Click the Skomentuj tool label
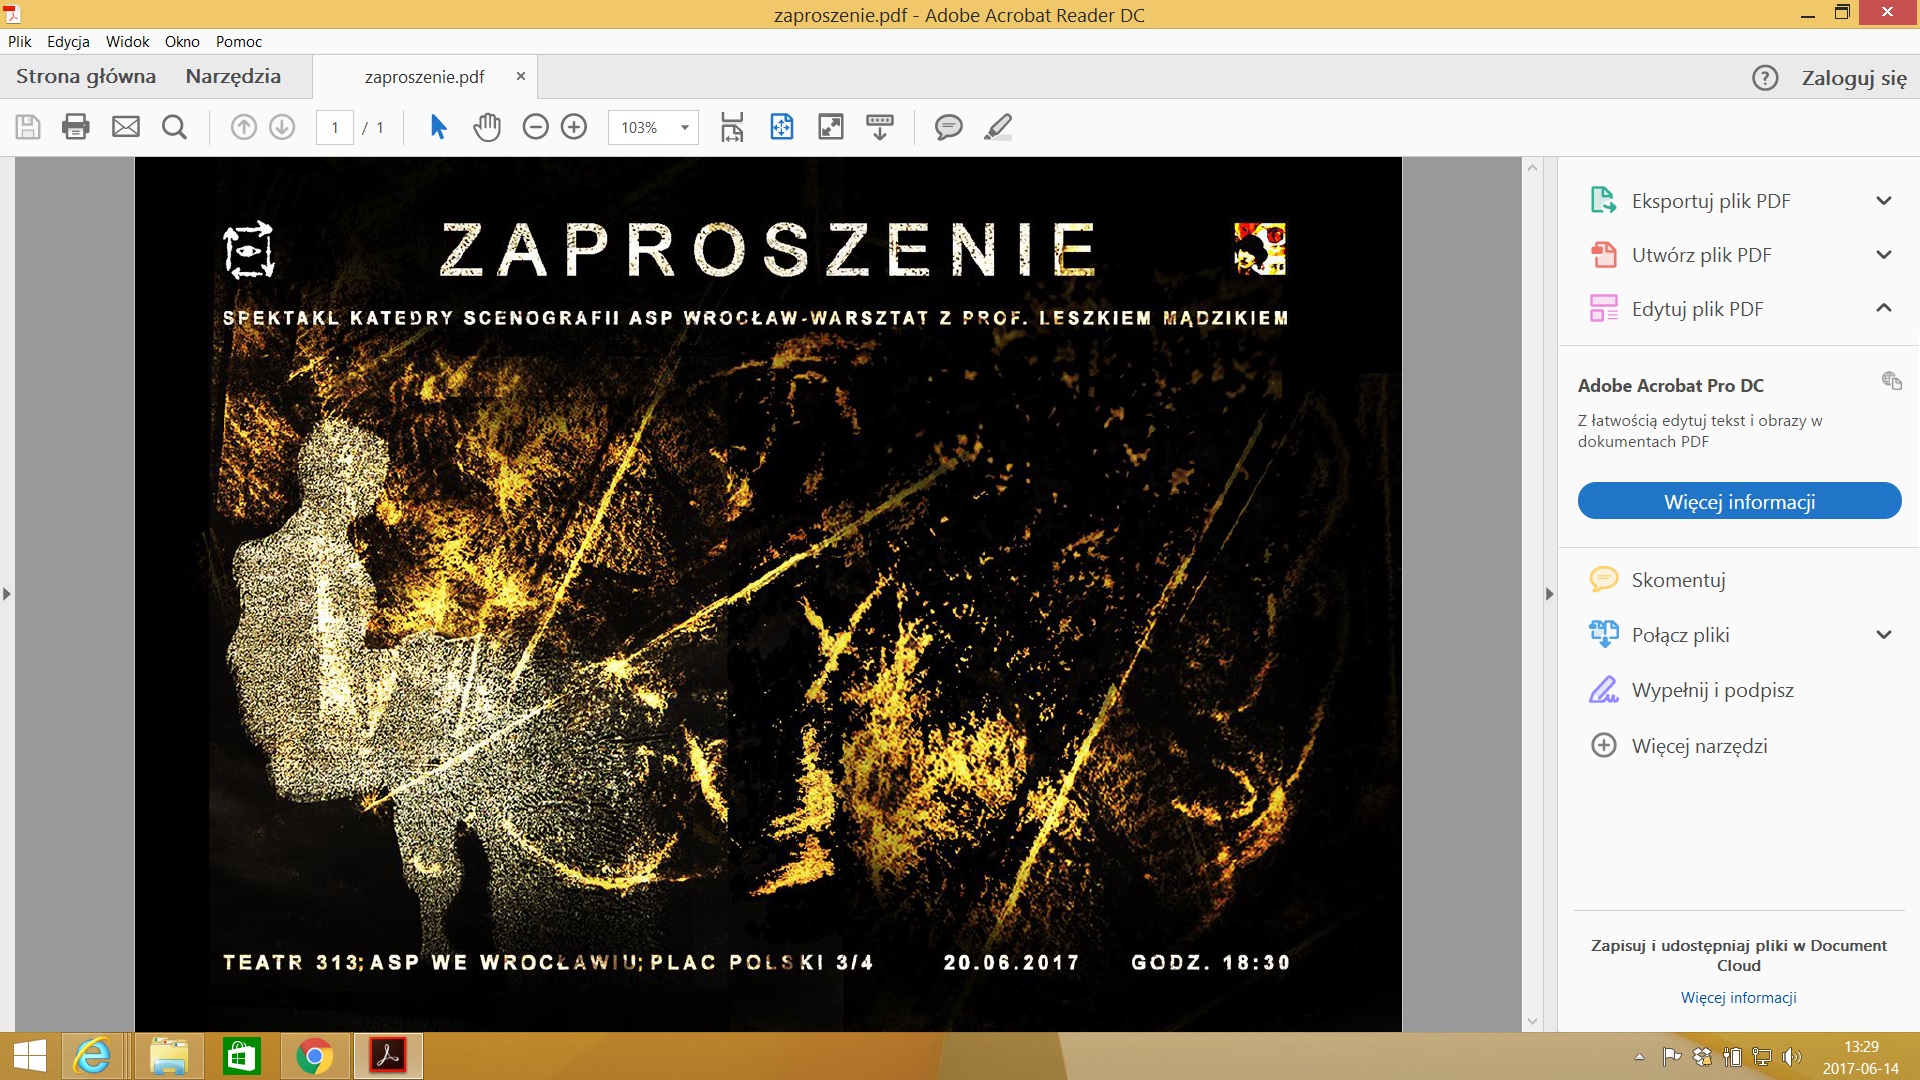 click(x=1679, y=580)
